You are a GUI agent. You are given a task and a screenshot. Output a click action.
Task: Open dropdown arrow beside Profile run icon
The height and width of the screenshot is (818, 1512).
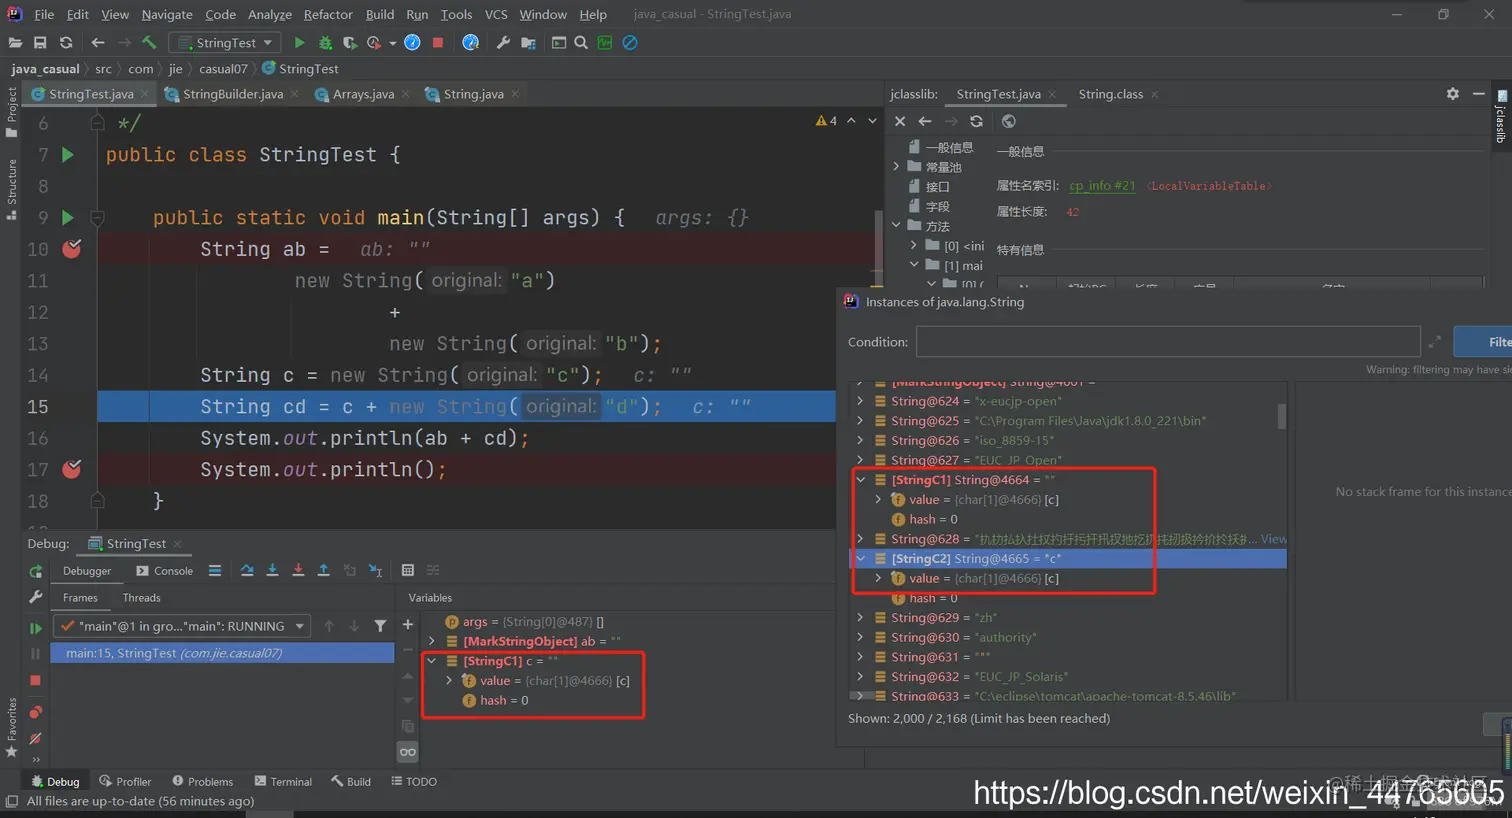[393, 43]
